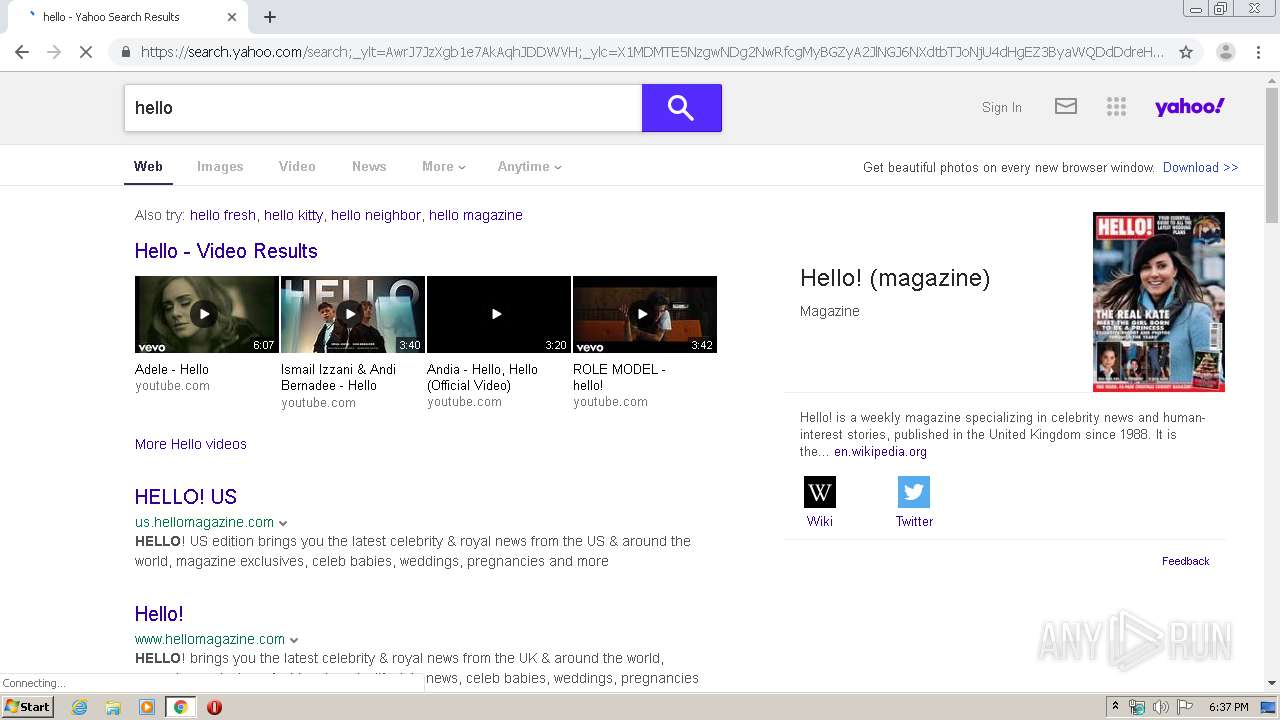Click the network tray icon
Screen dimensions: 1280x720
pyautogui.click(x=1137, y=707)
